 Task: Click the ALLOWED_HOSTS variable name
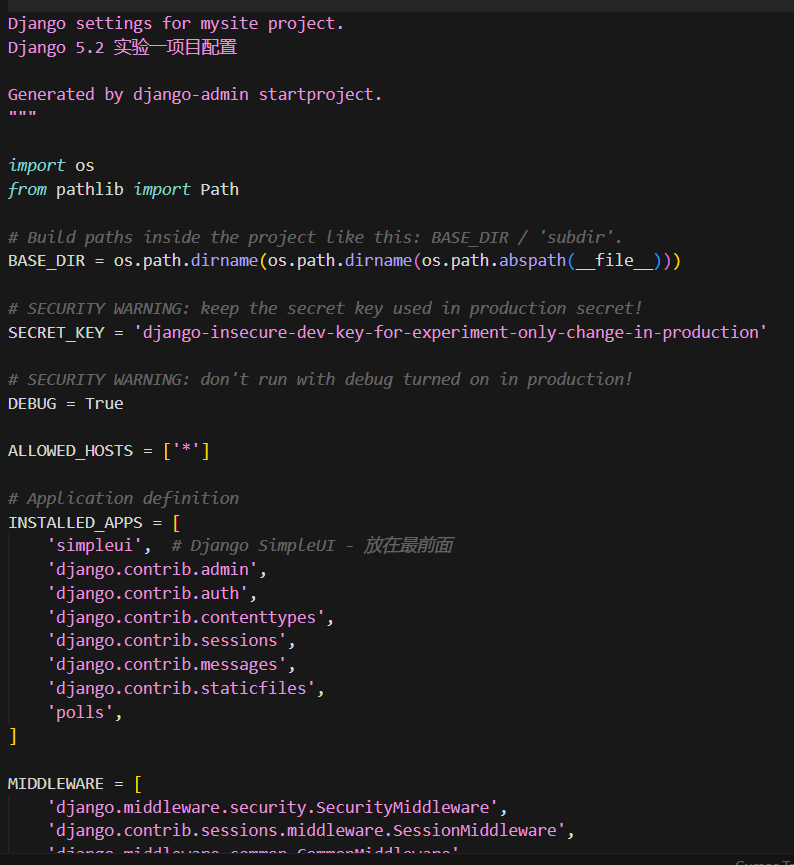tap(70, 451)
